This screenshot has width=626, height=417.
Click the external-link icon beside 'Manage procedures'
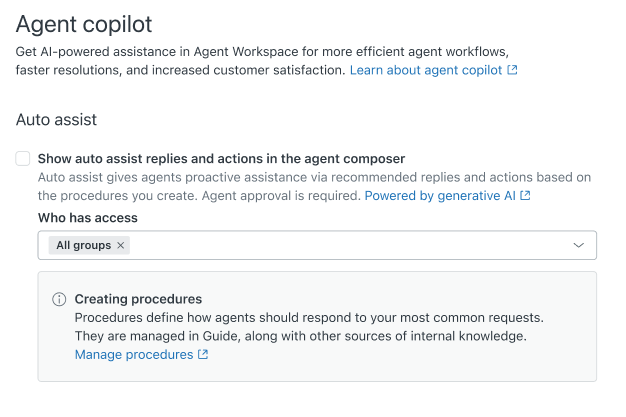click(x=203, y=355)
